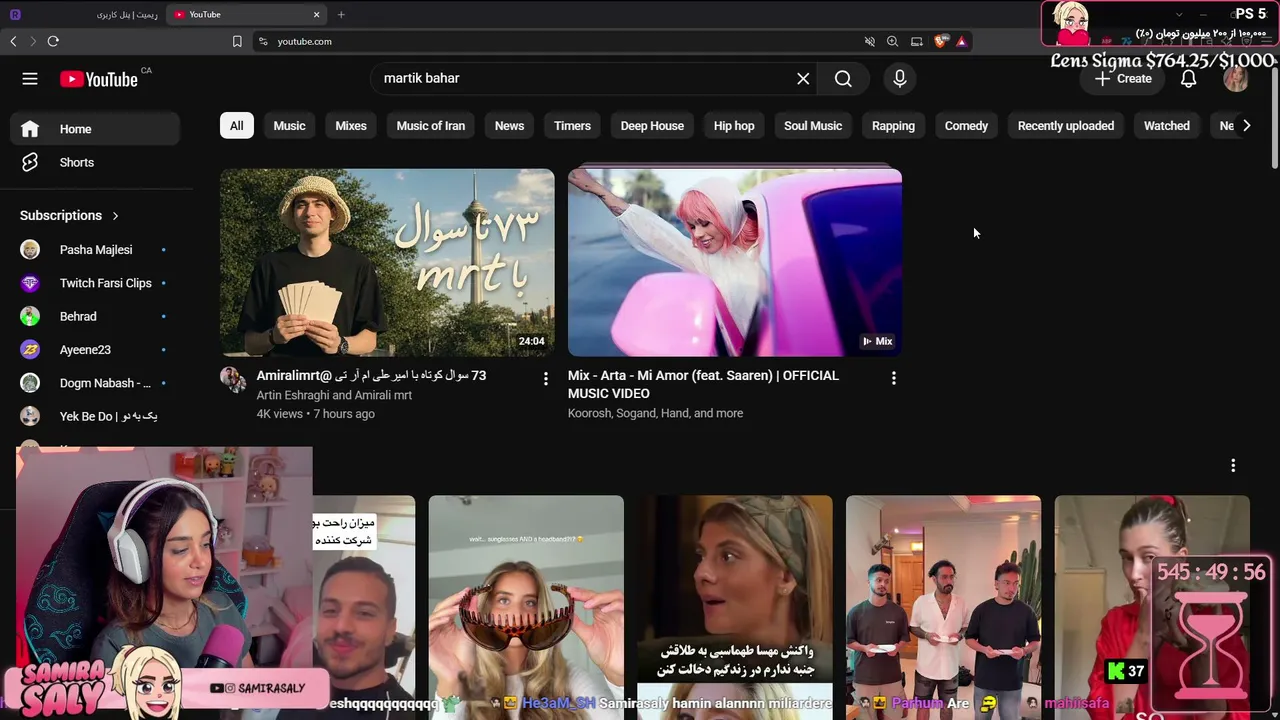Click the Create button
The image size is (1280, 720).
(1123, 79)
